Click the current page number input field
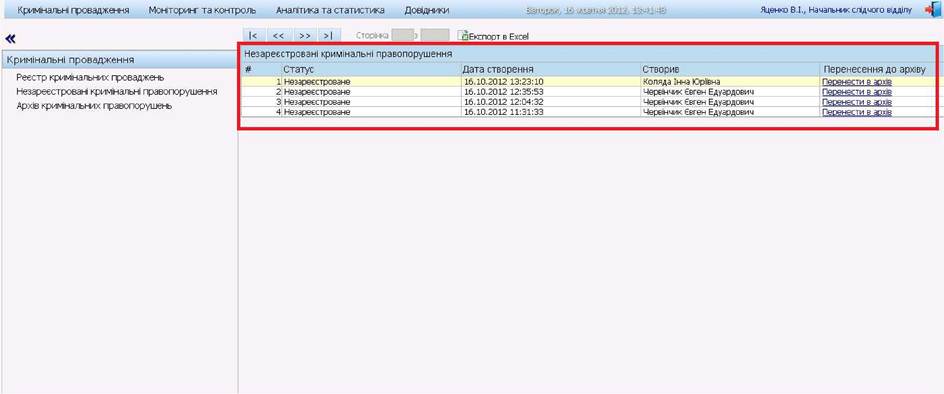 (x=402, y=36)
